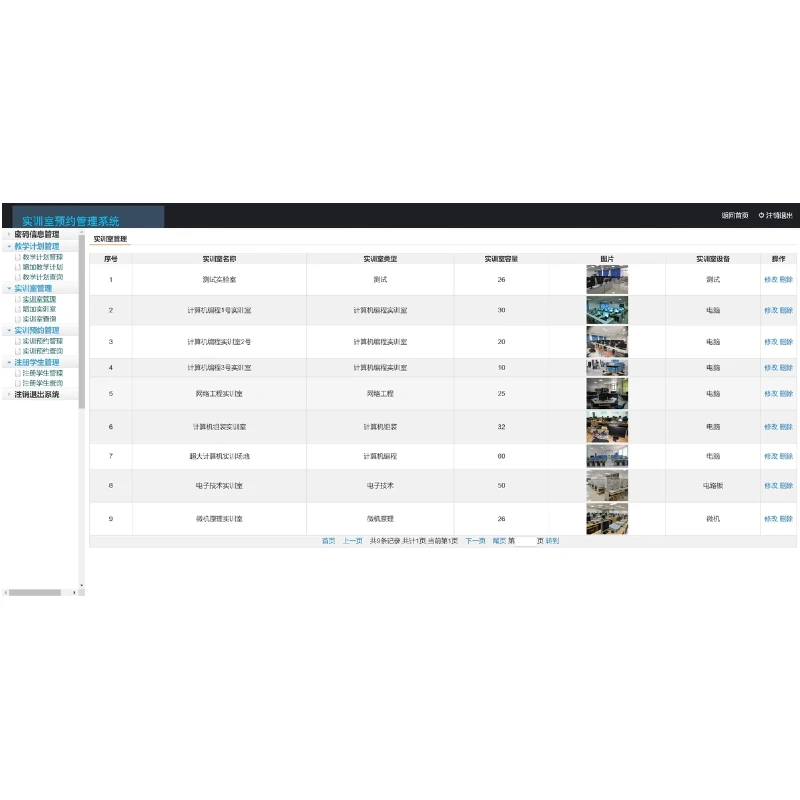Screen dimensions: 800x800
Task: Open the thumbnail image for row 1
Action: 607,280
